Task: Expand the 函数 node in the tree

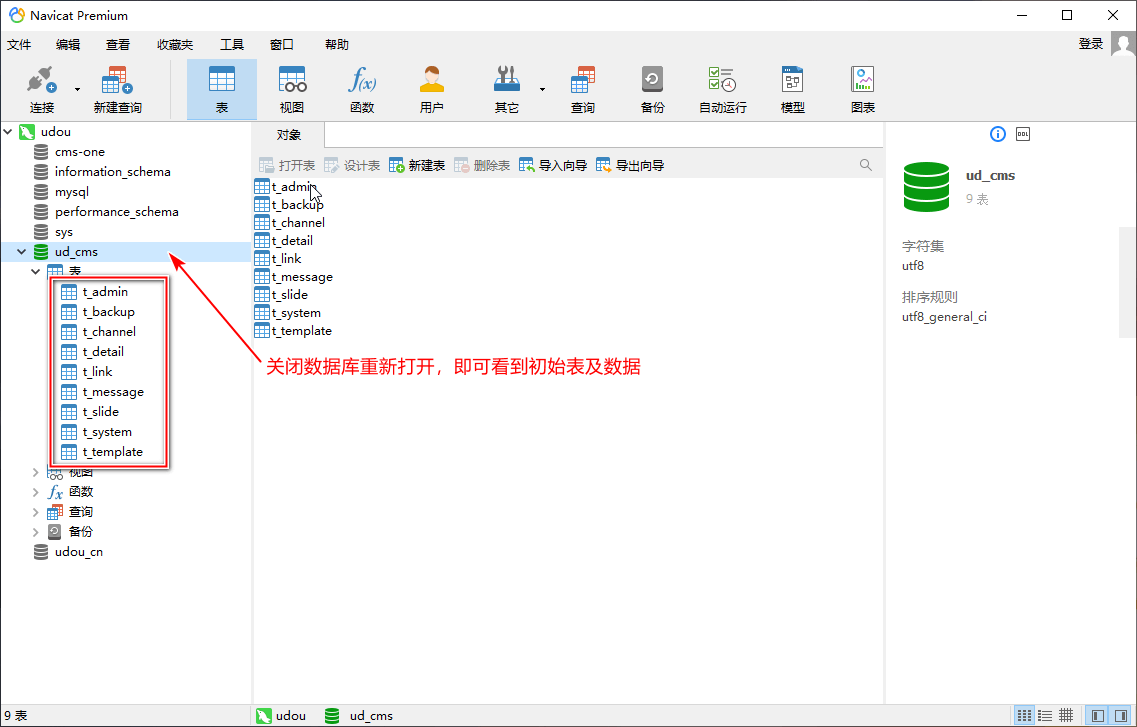Action: tap(36, 492)
